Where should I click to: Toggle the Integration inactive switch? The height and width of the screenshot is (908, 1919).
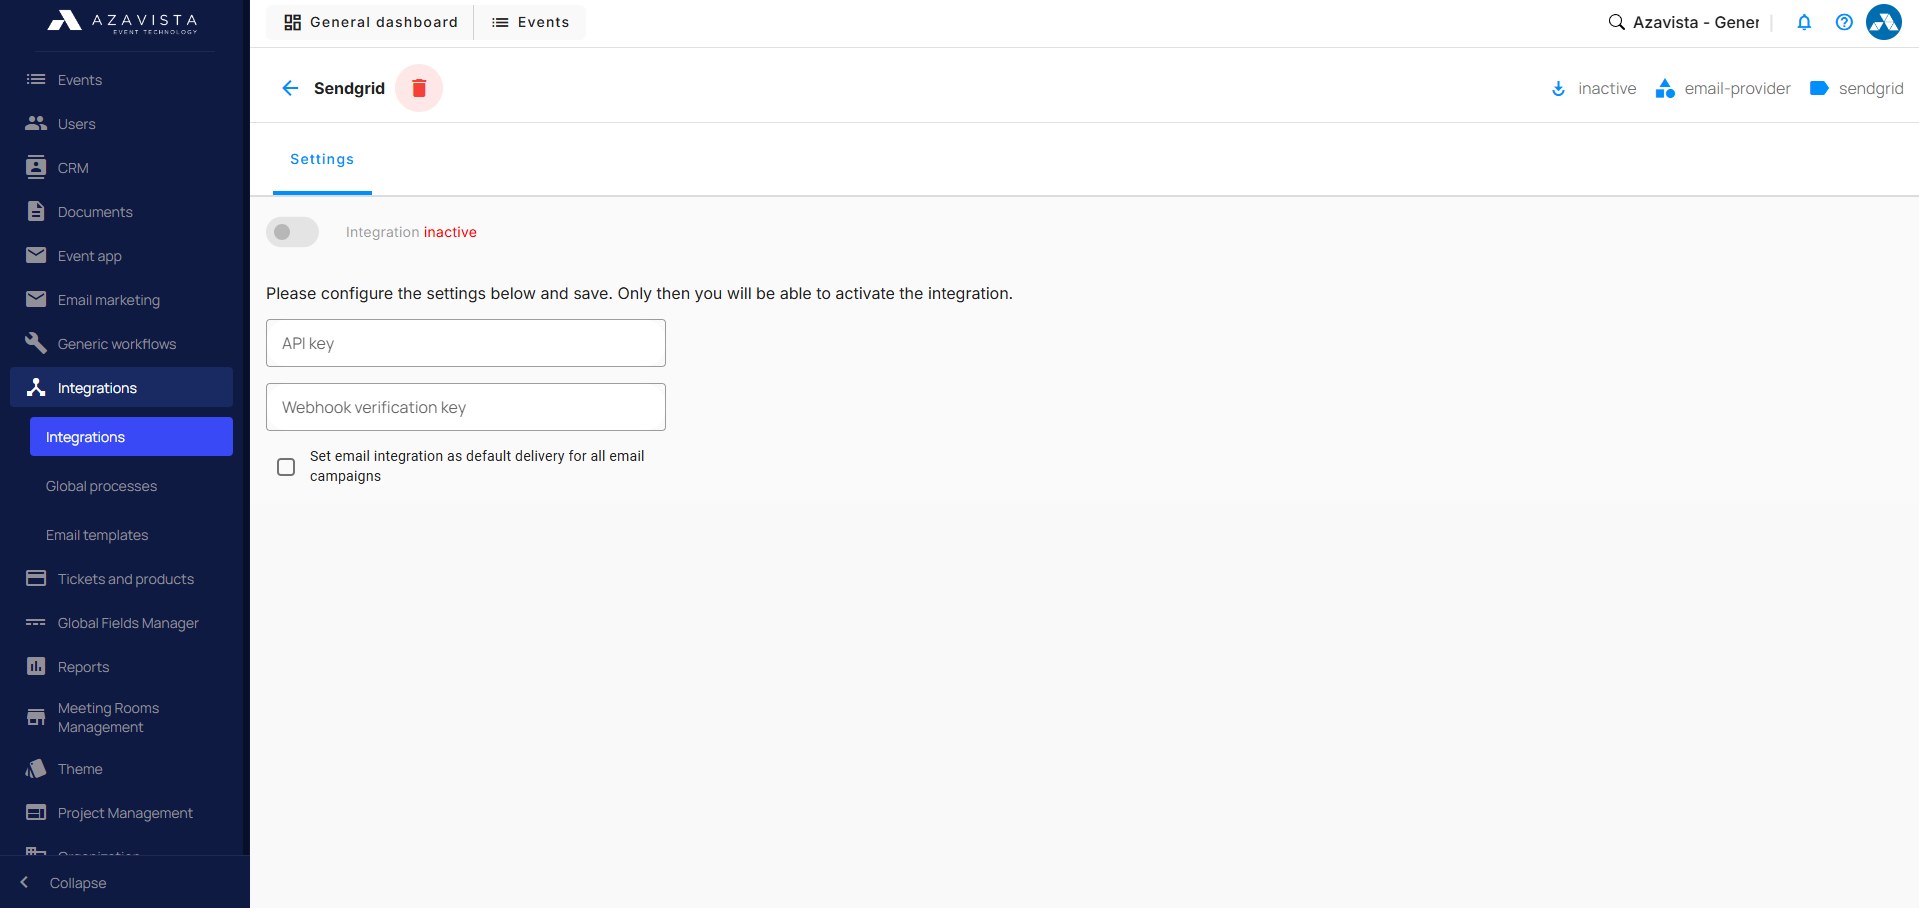[x=292, y=232]
